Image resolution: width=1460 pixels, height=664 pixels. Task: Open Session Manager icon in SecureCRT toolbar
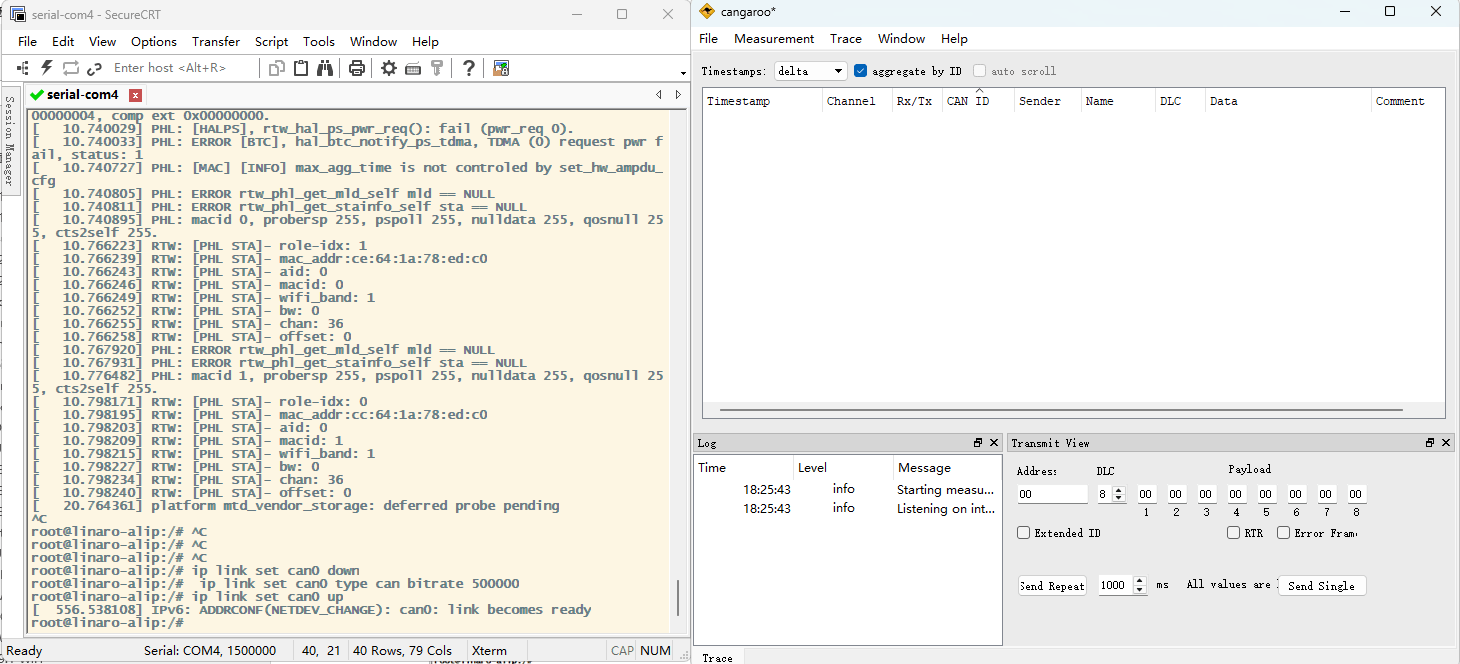(22, 68)
